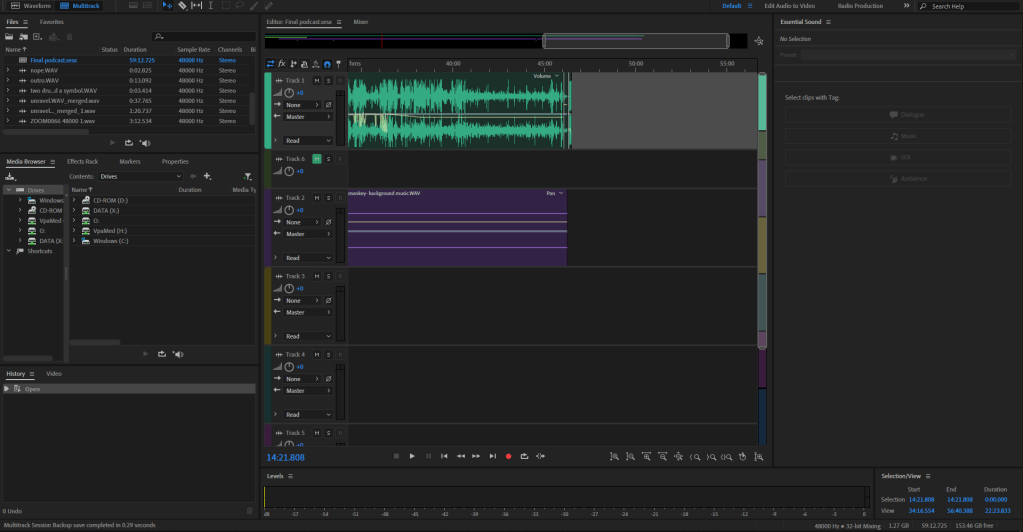Select the Time Selection tool
The width and height of the screenshot is (1023, 532).
[x=211, y=6]
